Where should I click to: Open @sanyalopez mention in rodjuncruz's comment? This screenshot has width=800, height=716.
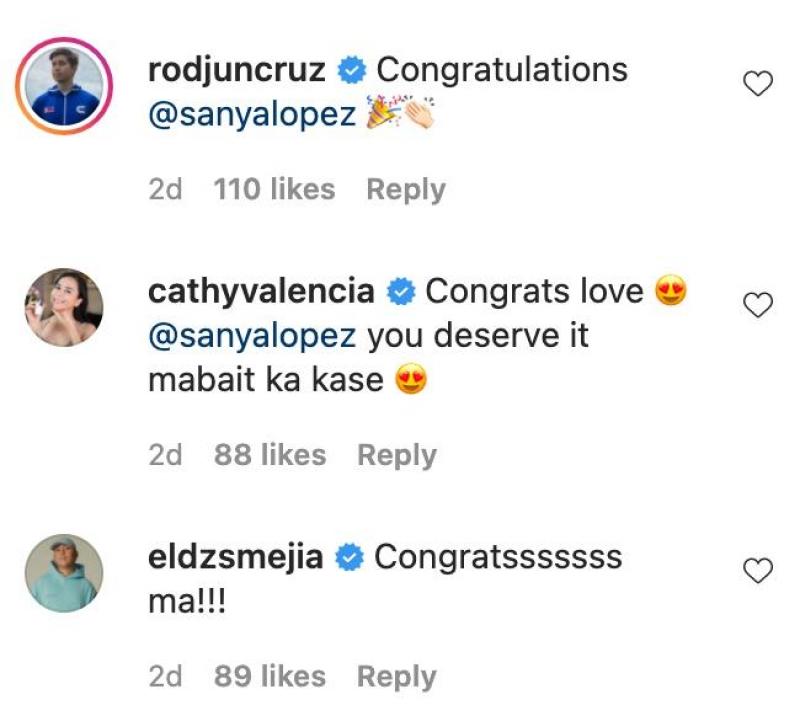252,114
